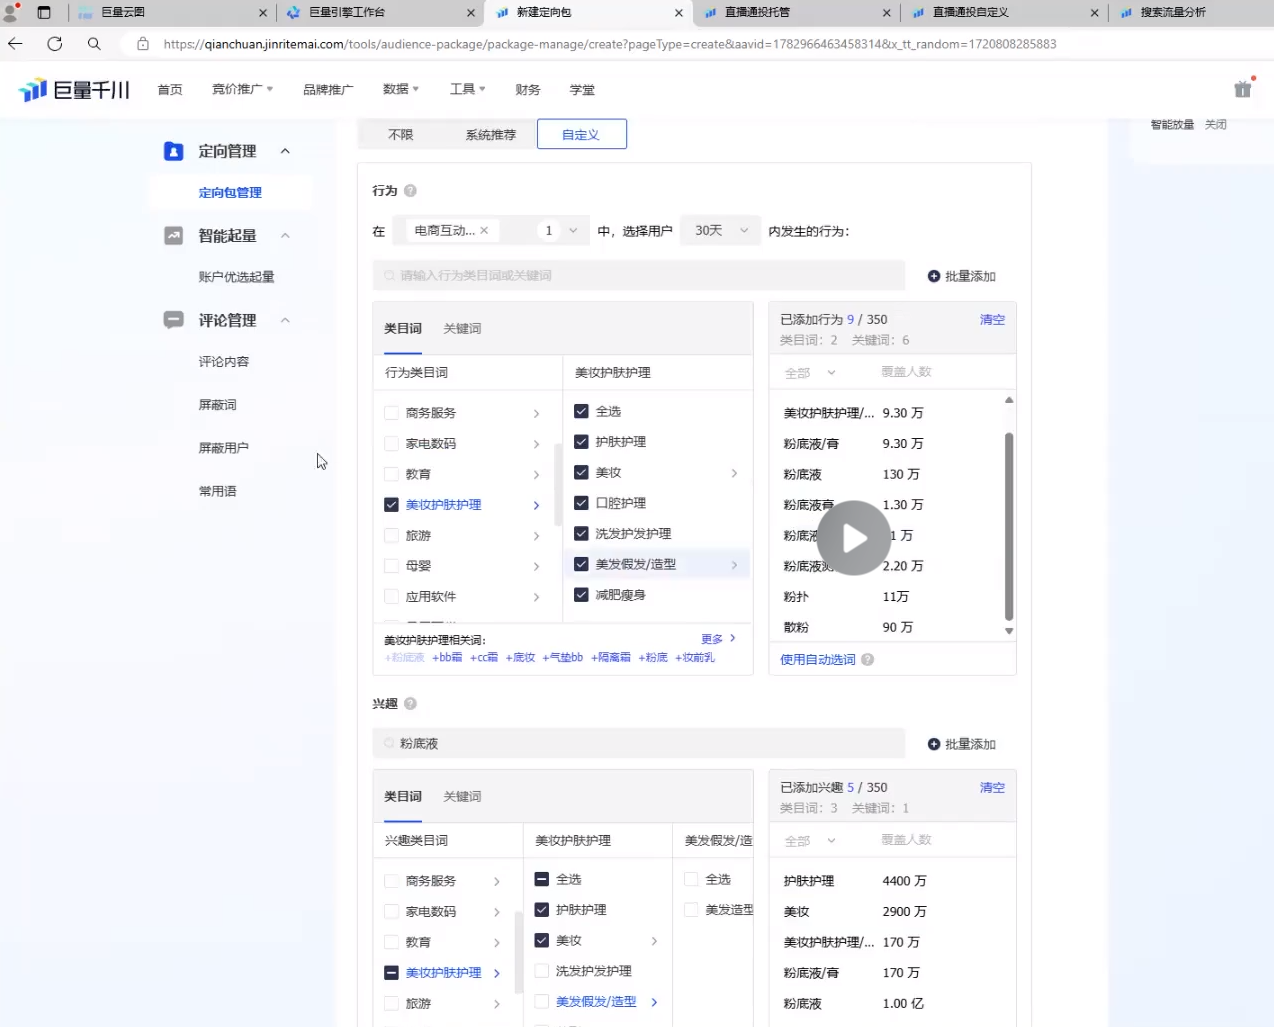The width and height of the screenshot is (1274, 1027).
Task: Open the 工具 top menu dropdown
Action: click(467, 89)
